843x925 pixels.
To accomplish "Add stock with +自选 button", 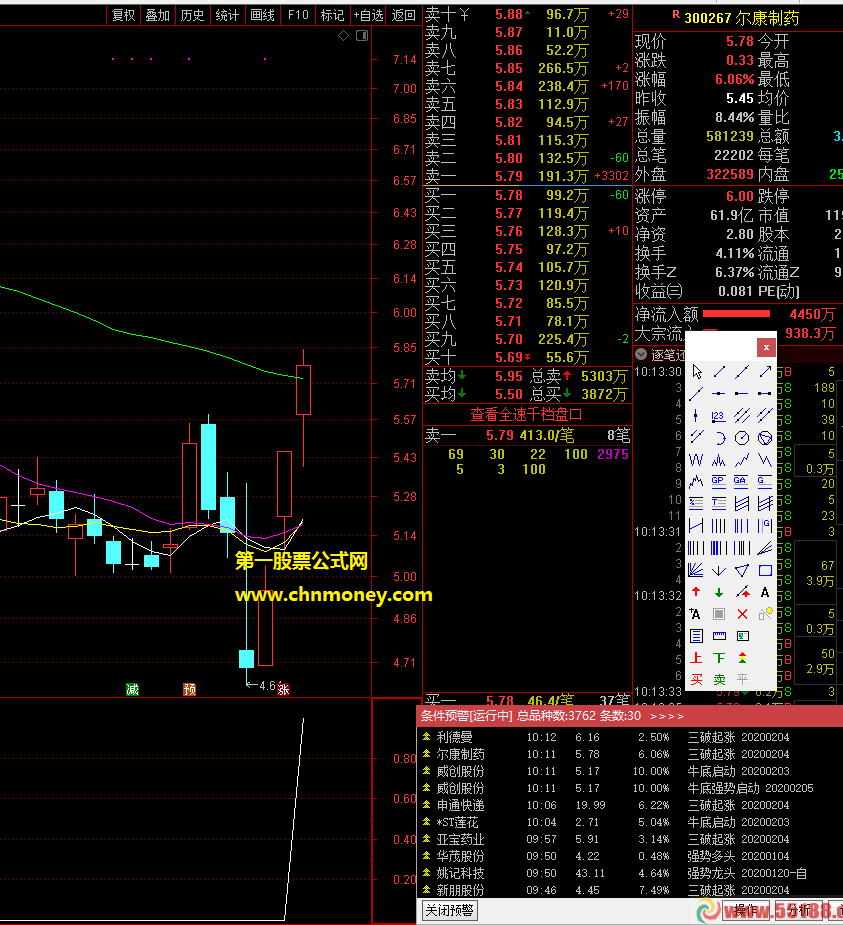I will coord(368,15).
